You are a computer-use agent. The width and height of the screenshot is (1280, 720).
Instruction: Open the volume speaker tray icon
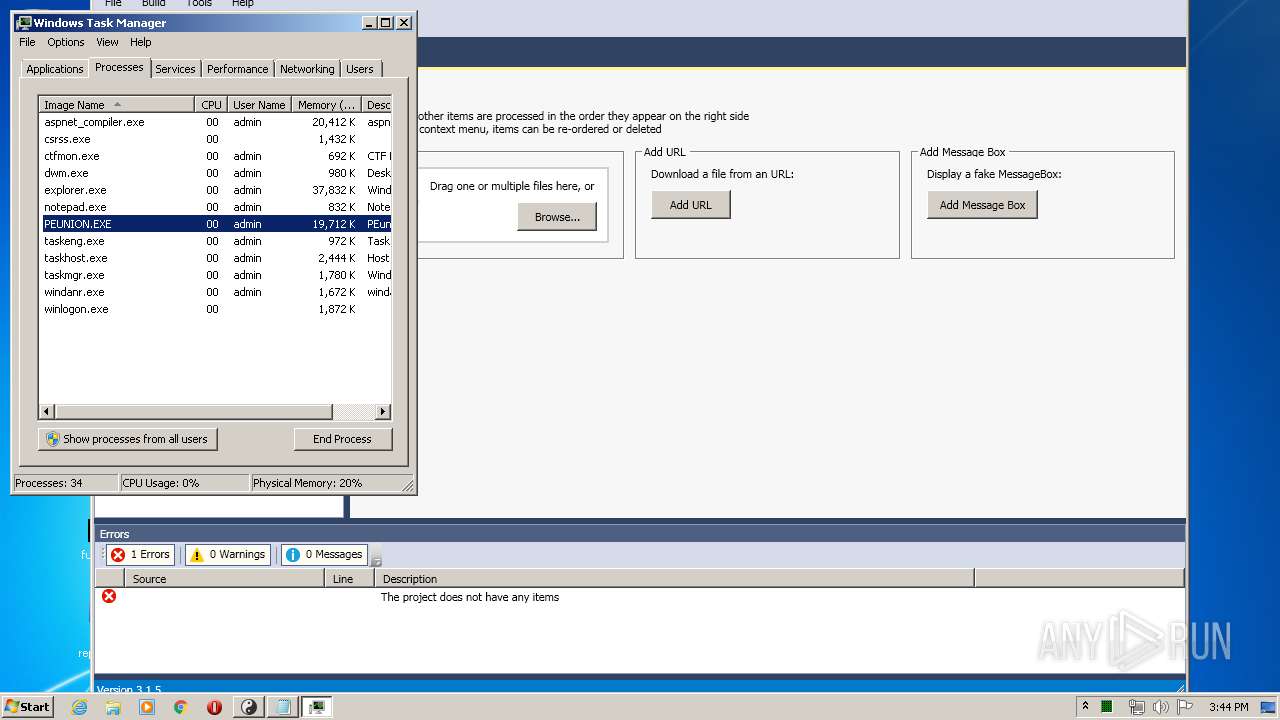(x=1160, y=707)
